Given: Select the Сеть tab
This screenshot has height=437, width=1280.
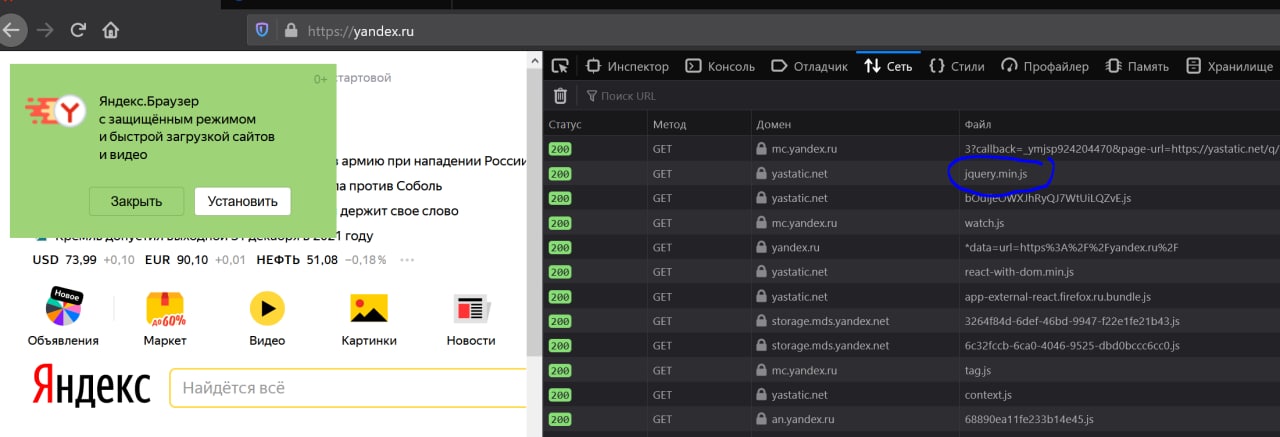Looking at the screenshot, I should 888,66.
